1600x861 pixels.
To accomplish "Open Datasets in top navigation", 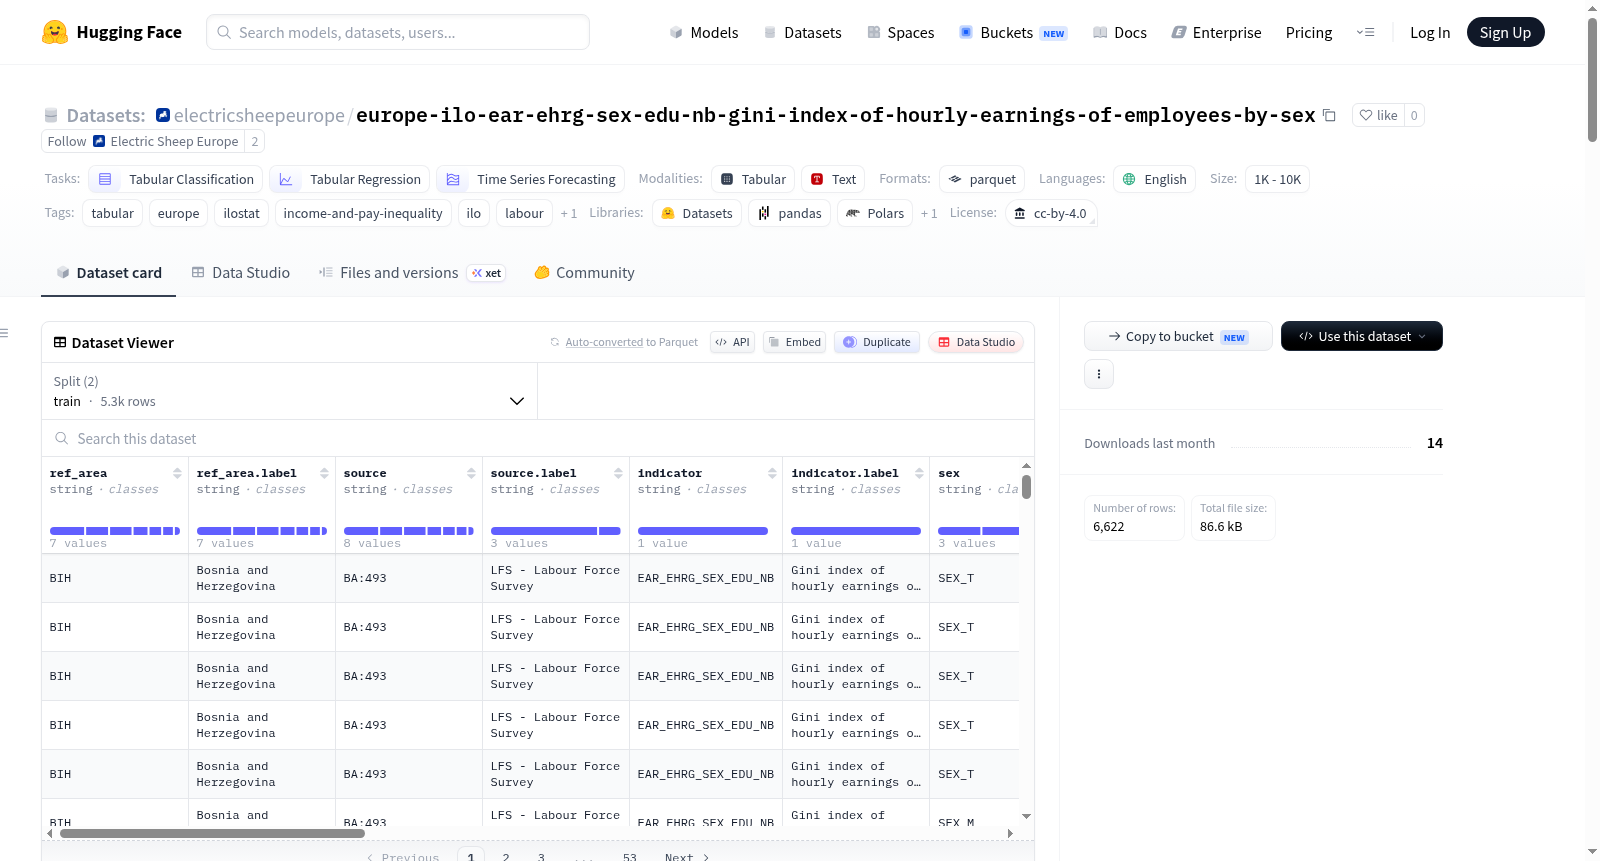I will 802,33.
